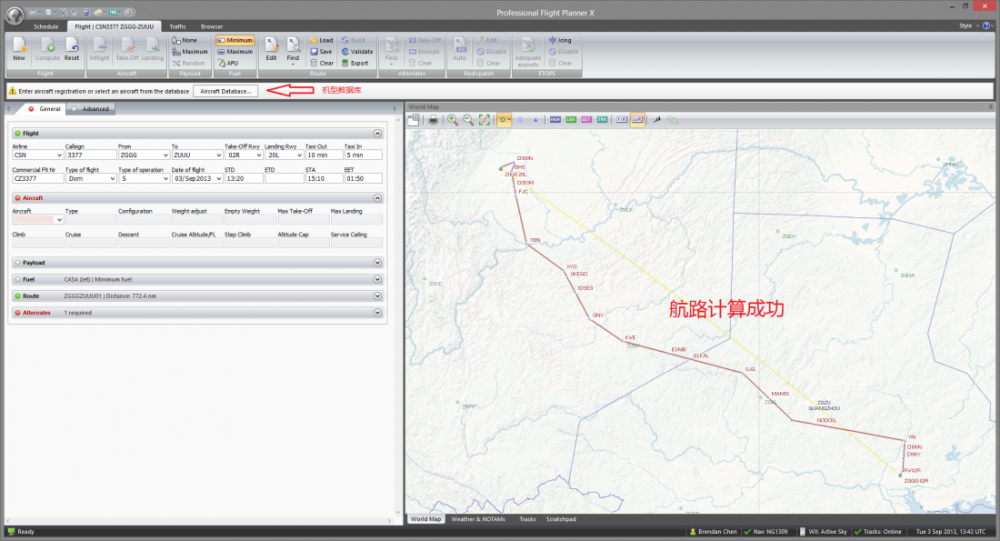Click the application orb menu button
1000x541 pixels.
pos(14,15)
